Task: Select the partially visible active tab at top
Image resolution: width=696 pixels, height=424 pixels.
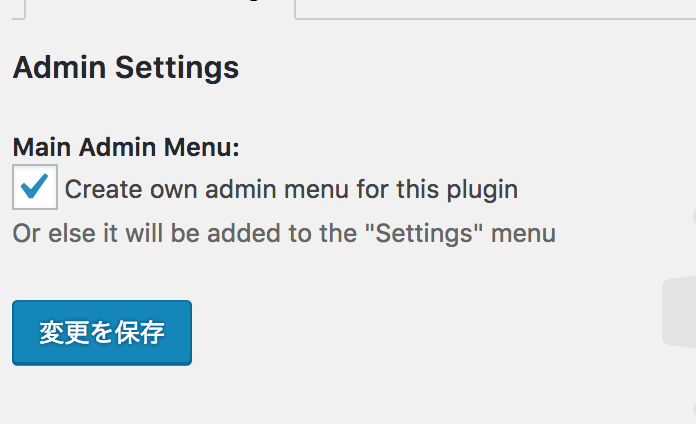Action: point(160,9)
